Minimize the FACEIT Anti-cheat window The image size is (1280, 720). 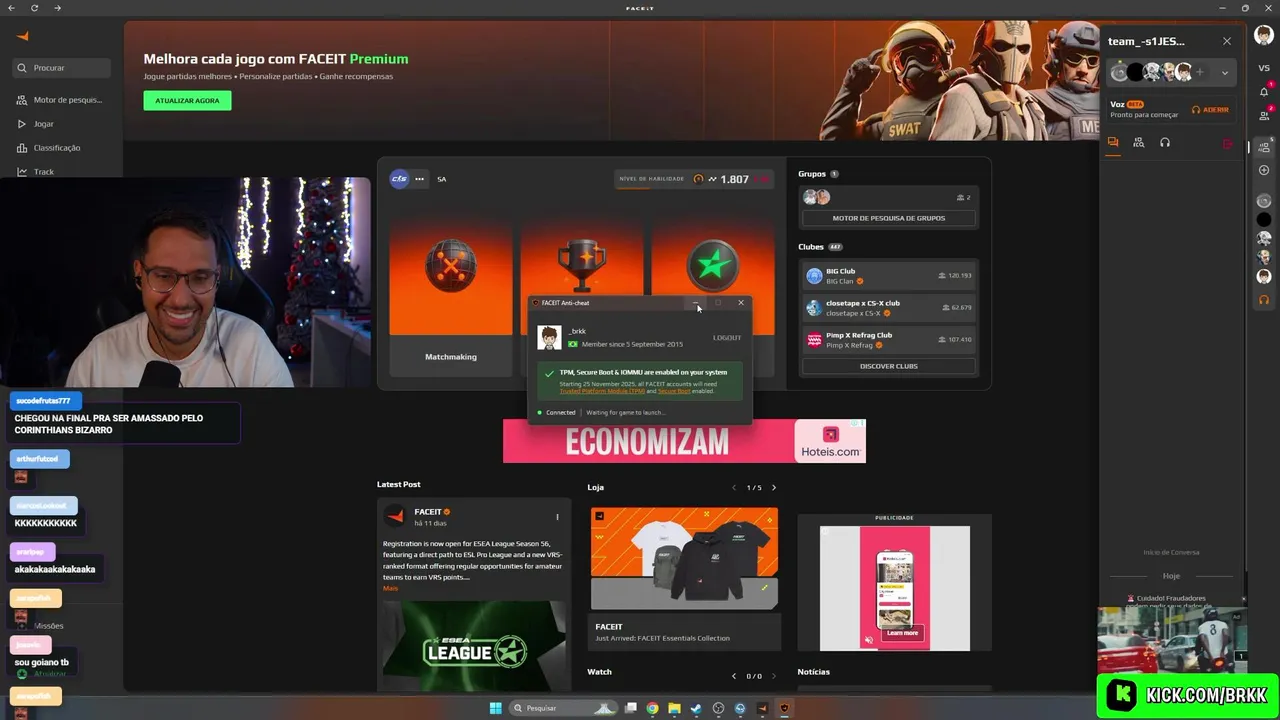pos(696,303)
